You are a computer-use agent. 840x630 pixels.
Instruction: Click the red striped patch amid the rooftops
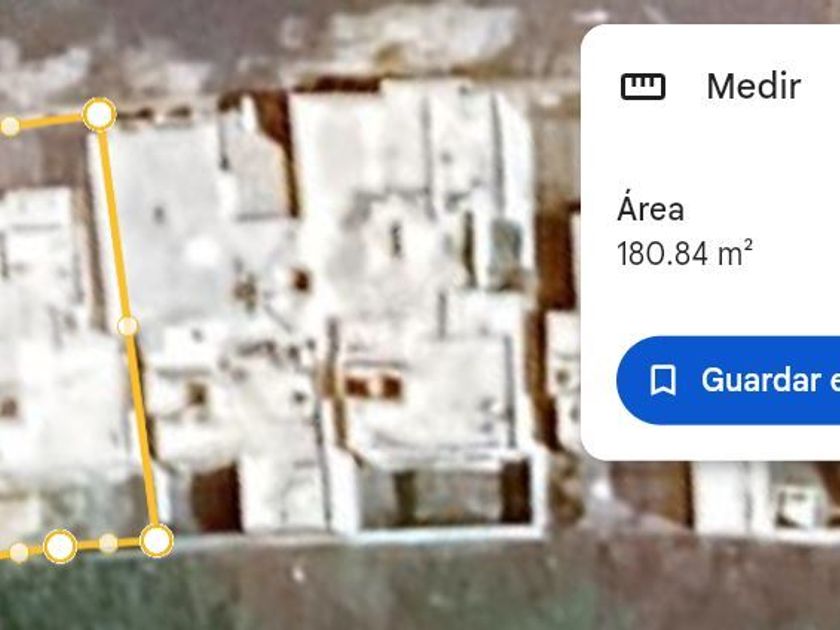pos(373,386)
